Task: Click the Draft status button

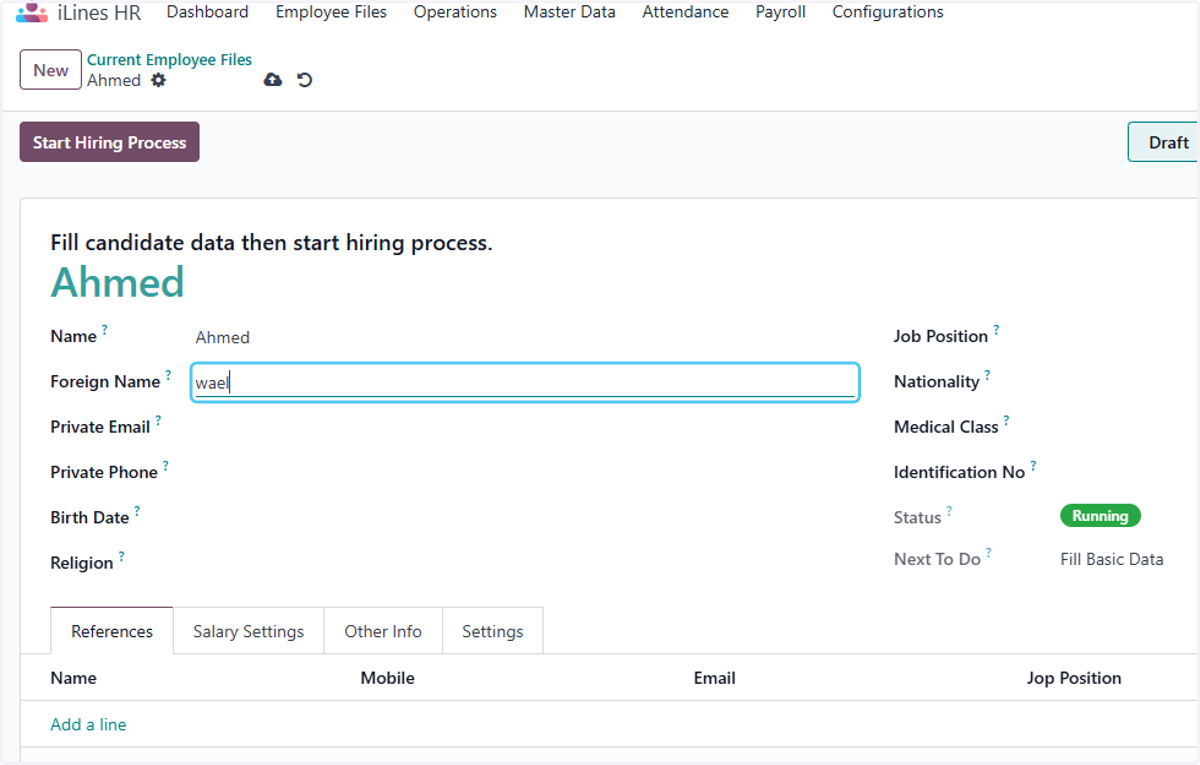Action: (x=1164, y=142)
